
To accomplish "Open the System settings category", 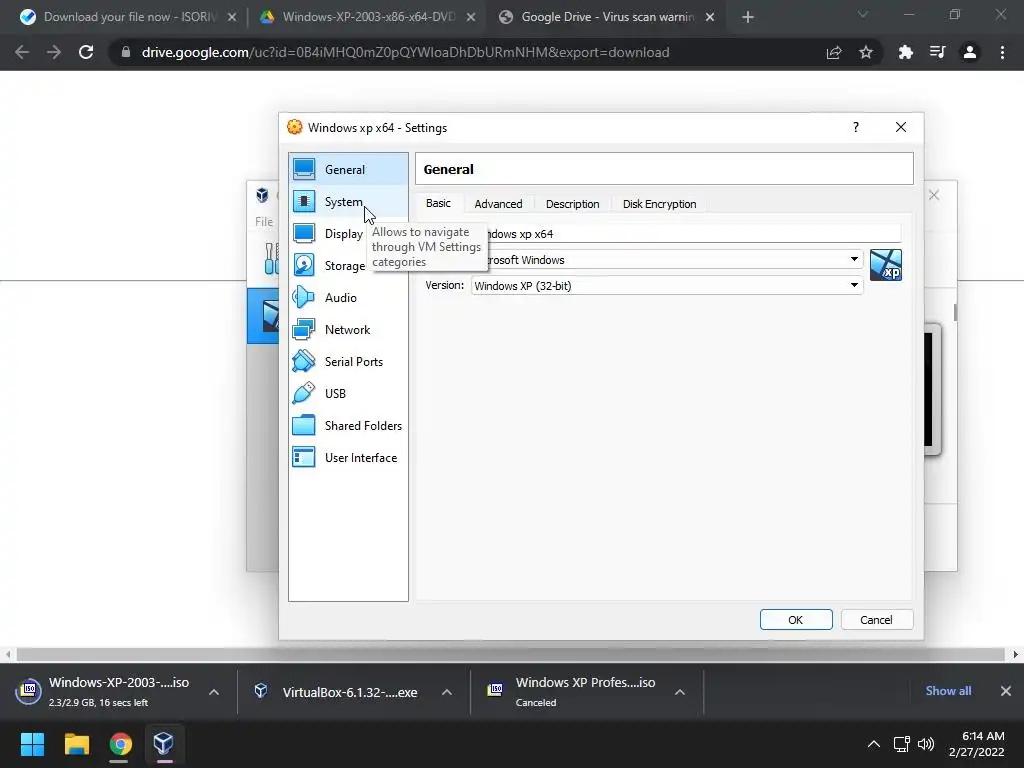I will click(347, 202).
